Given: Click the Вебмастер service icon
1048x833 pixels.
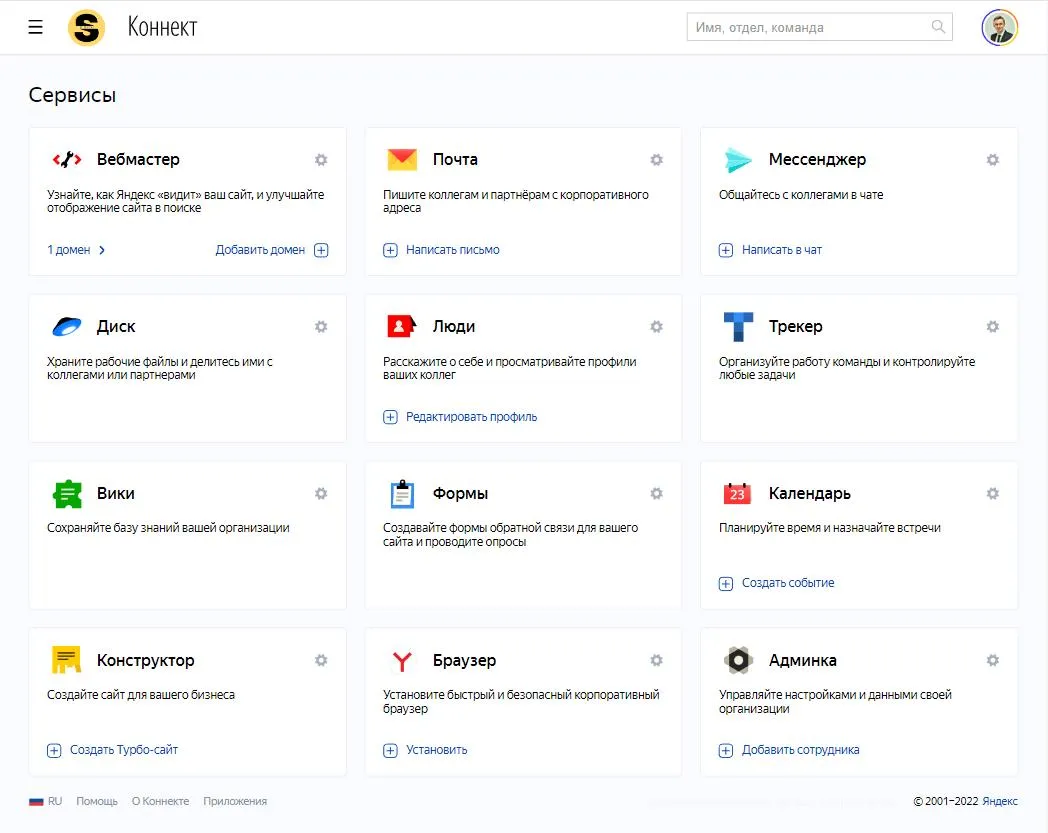Looking at the screenshot, I should point(66,159).
